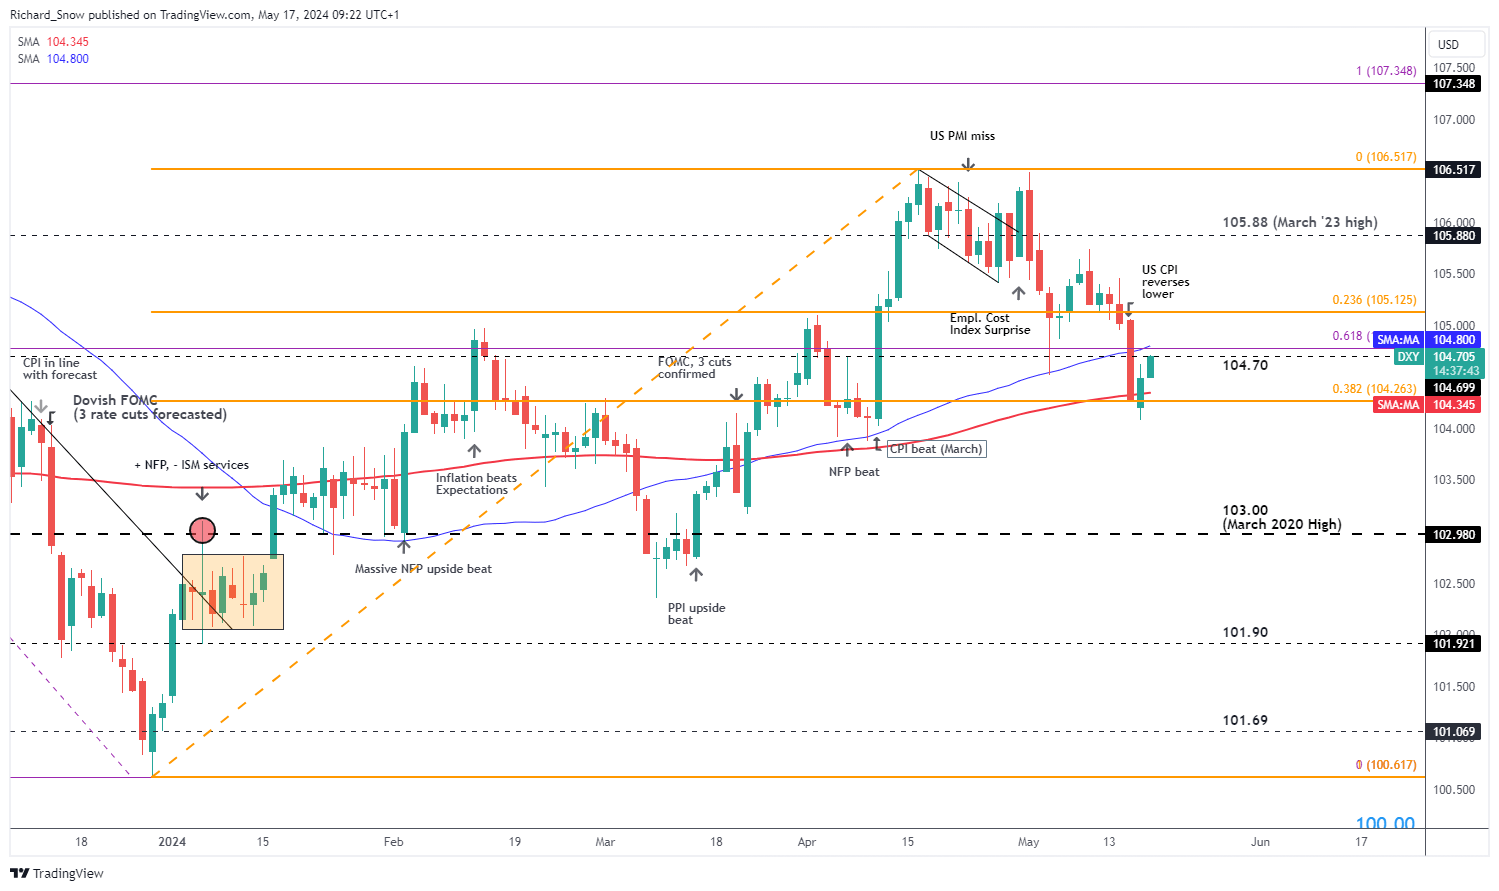Select the 0.382 (104.263) Fibonacci label
The width and height of the screenshot is (1499, 891).
[1374, 389]
